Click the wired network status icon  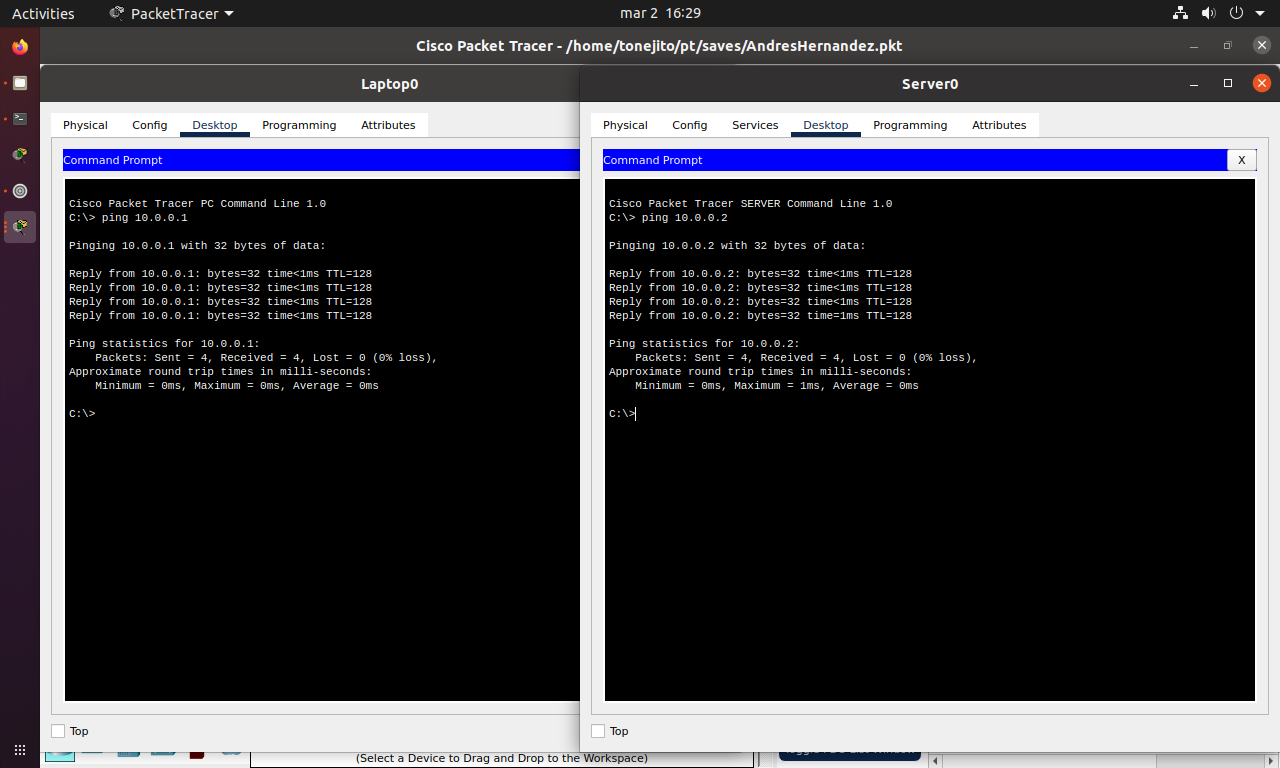pos(1180,14)
